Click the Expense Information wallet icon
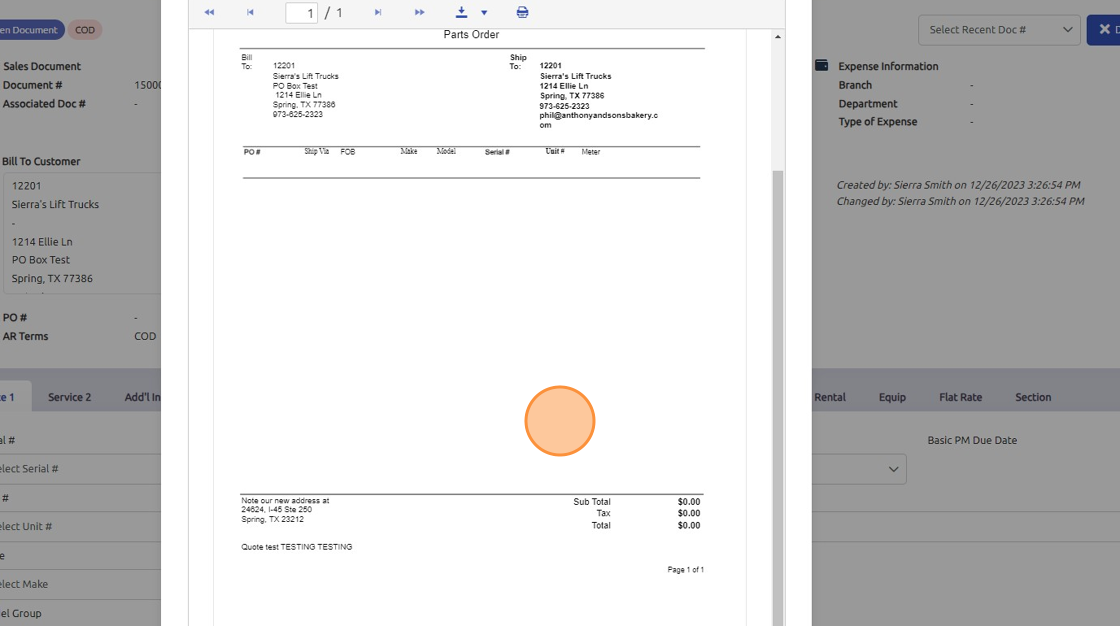This screenshot has height=626, width=1120. tap(821, 66)
